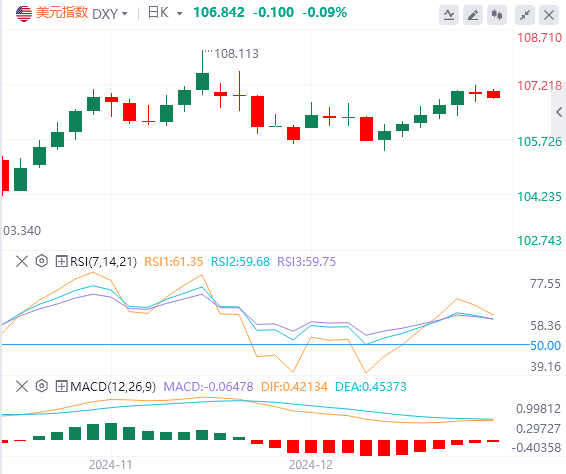Remove the MACD indicator panel
566x474 pixels.
tap(22, 386)
